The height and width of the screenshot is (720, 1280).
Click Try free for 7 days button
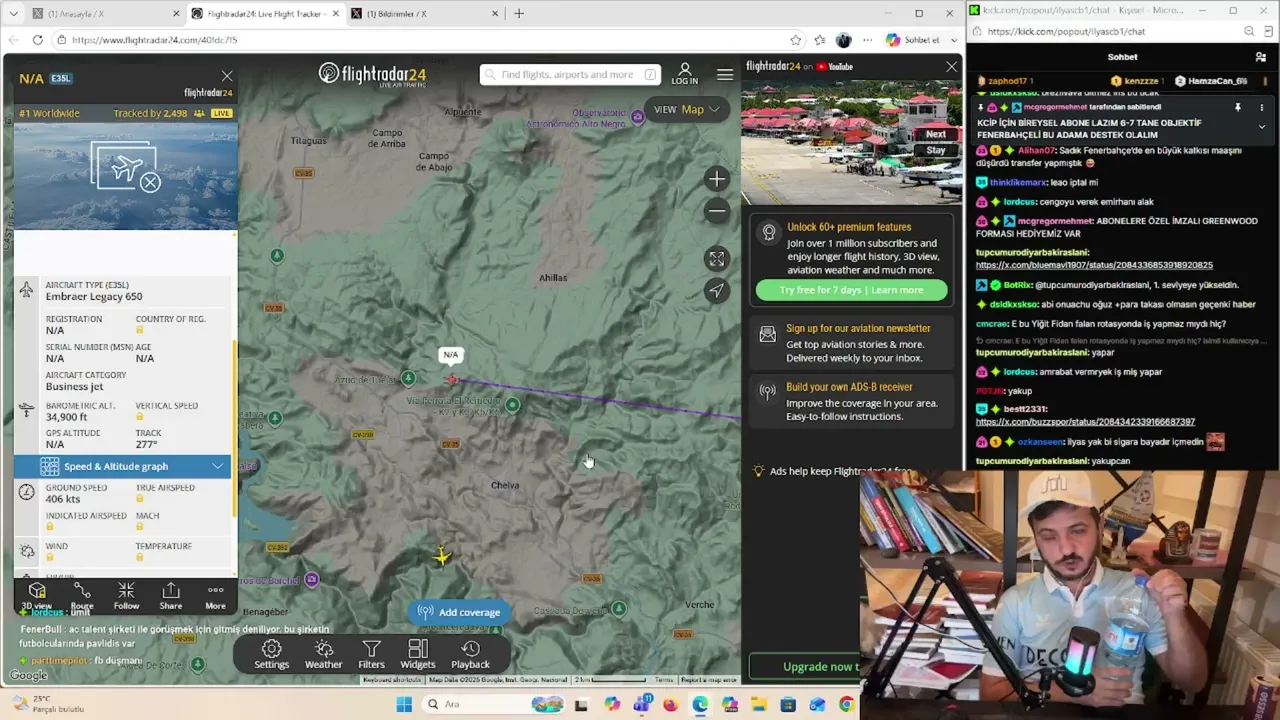(x=851, y=290)
